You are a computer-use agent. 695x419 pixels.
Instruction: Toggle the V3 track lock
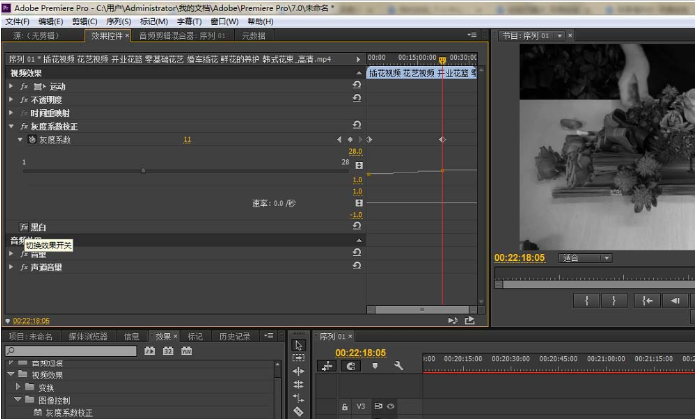pos(345,407)
